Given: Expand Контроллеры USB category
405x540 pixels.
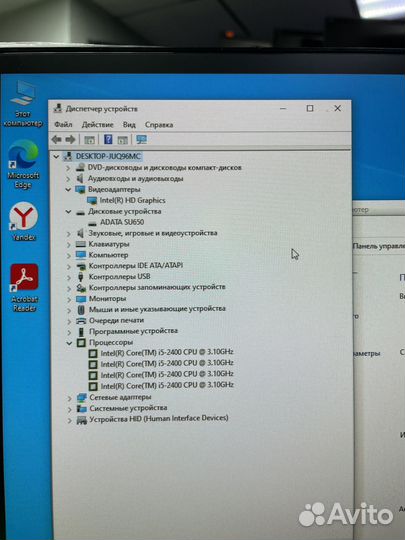Looking at the screenshot, I should [69, 277].
